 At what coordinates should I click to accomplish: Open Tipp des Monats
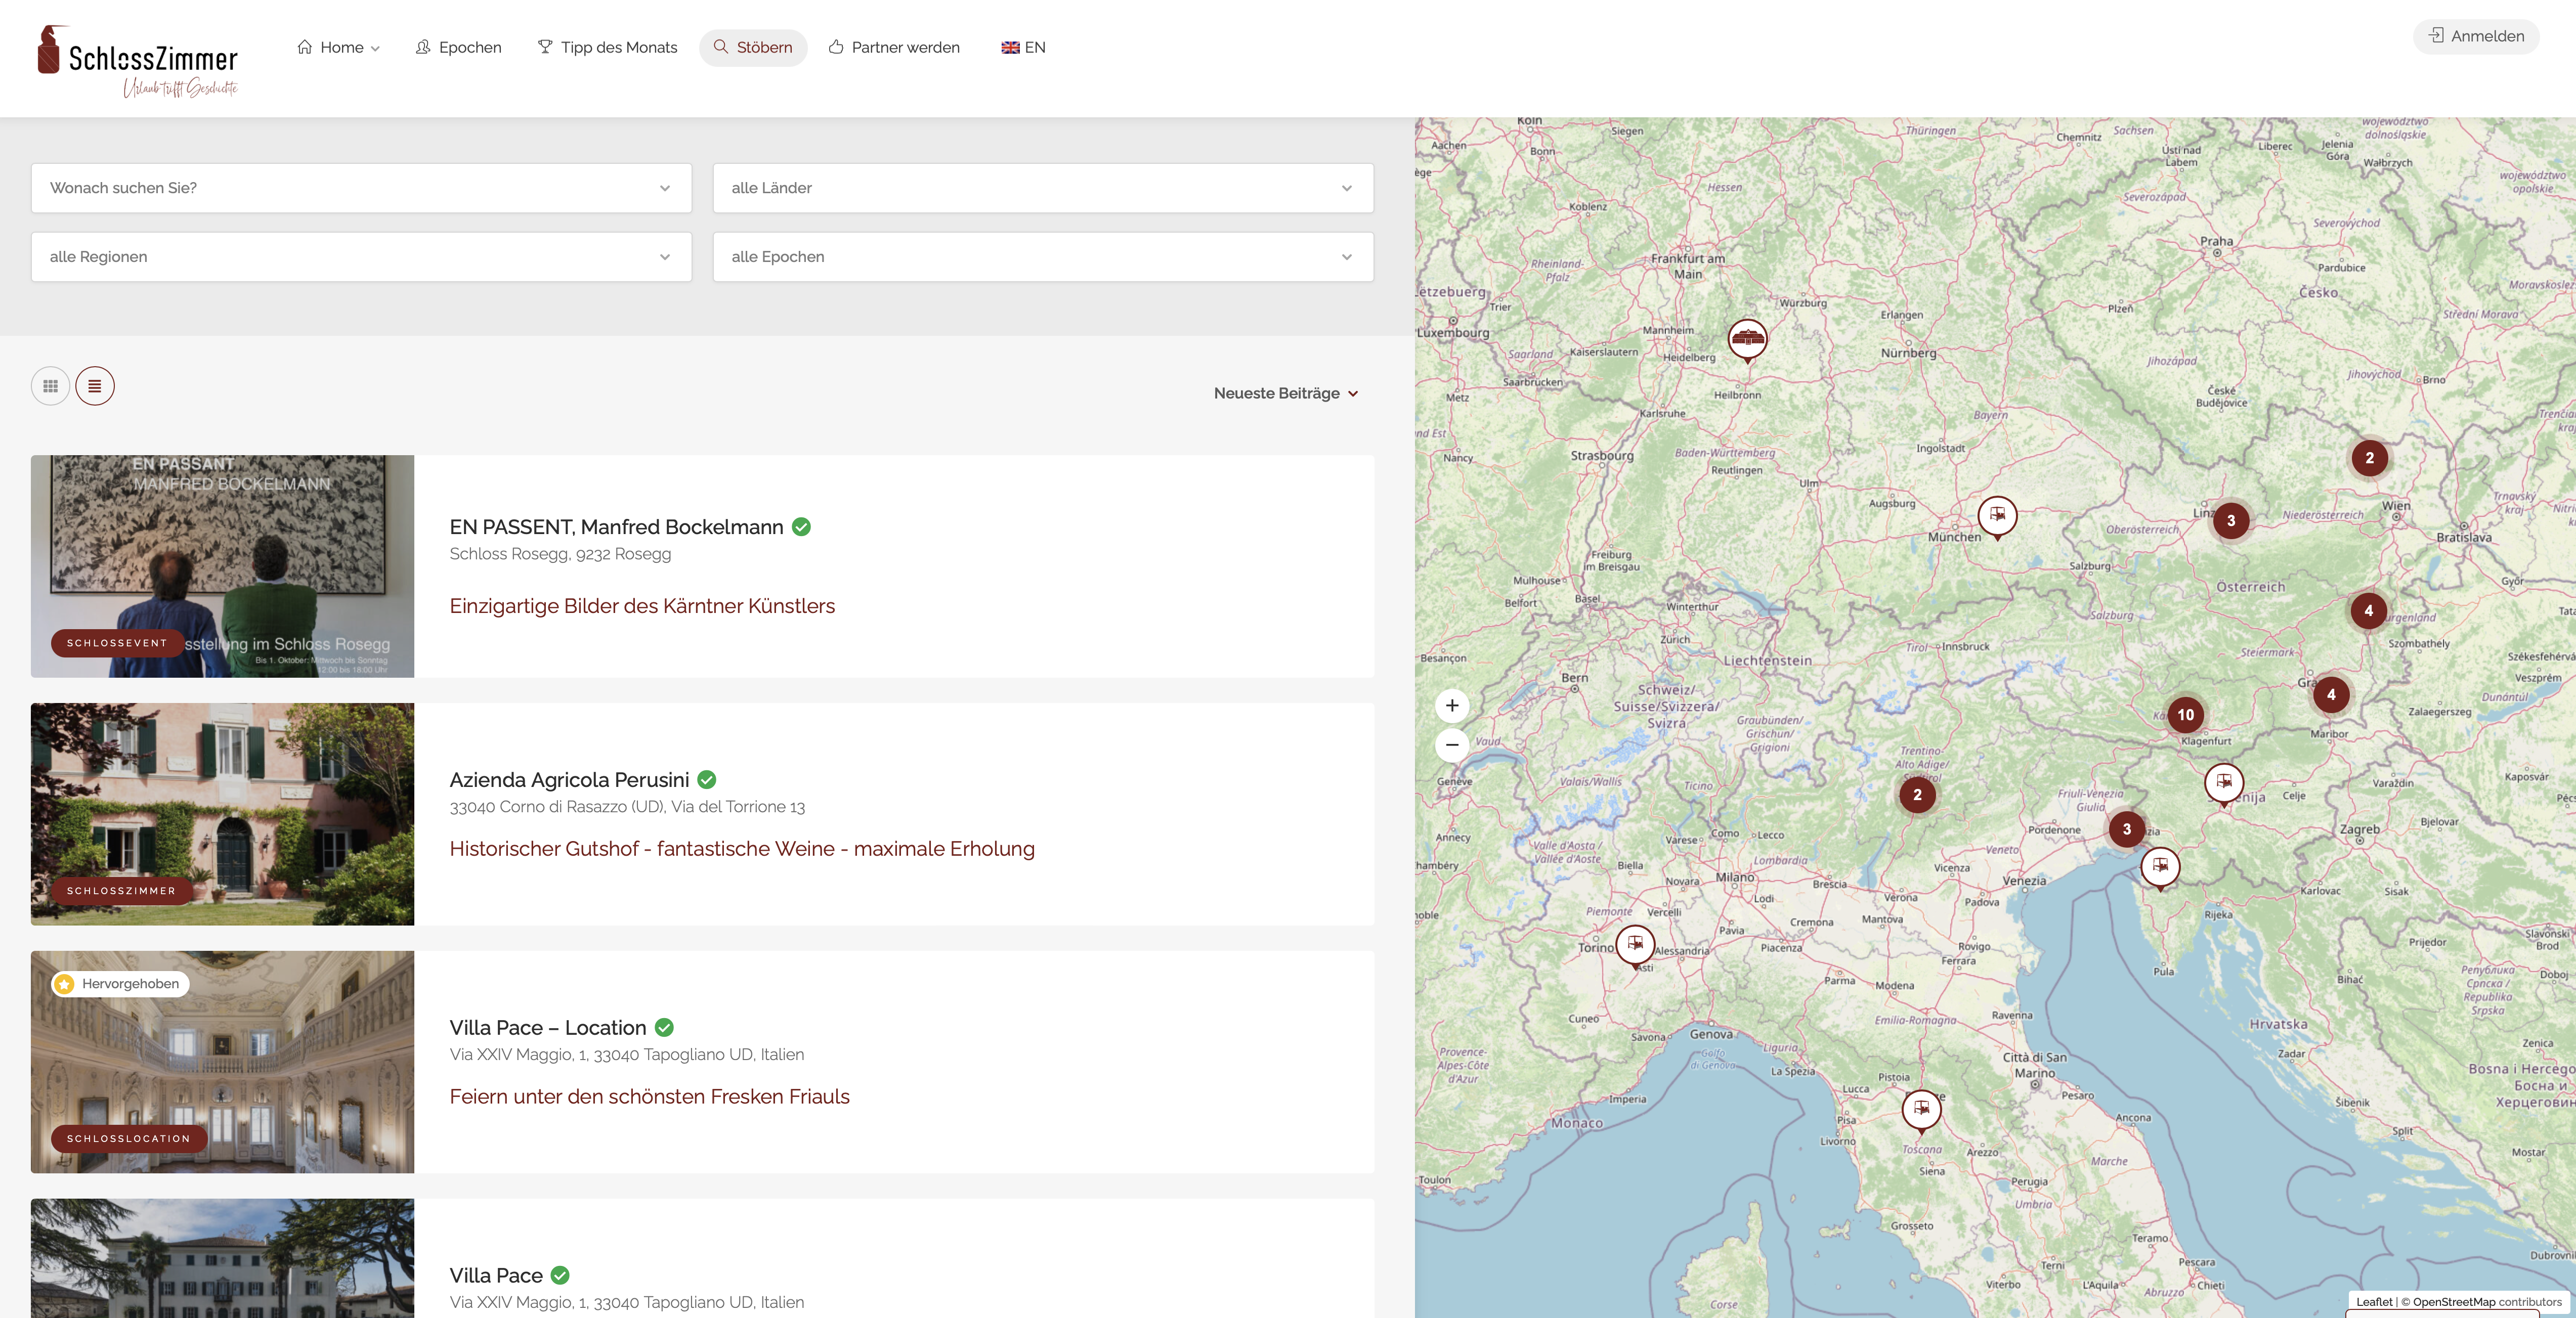pyautogui.click(x=607, y=47)
